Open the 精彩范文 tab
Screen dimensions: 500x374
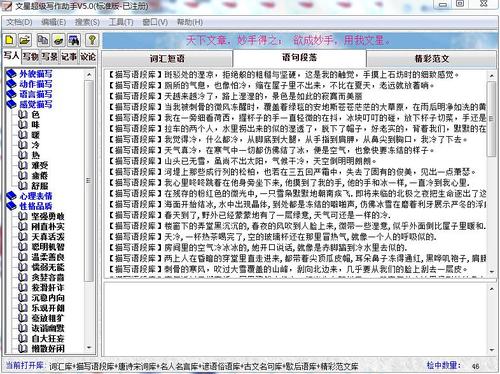[432, 59]
